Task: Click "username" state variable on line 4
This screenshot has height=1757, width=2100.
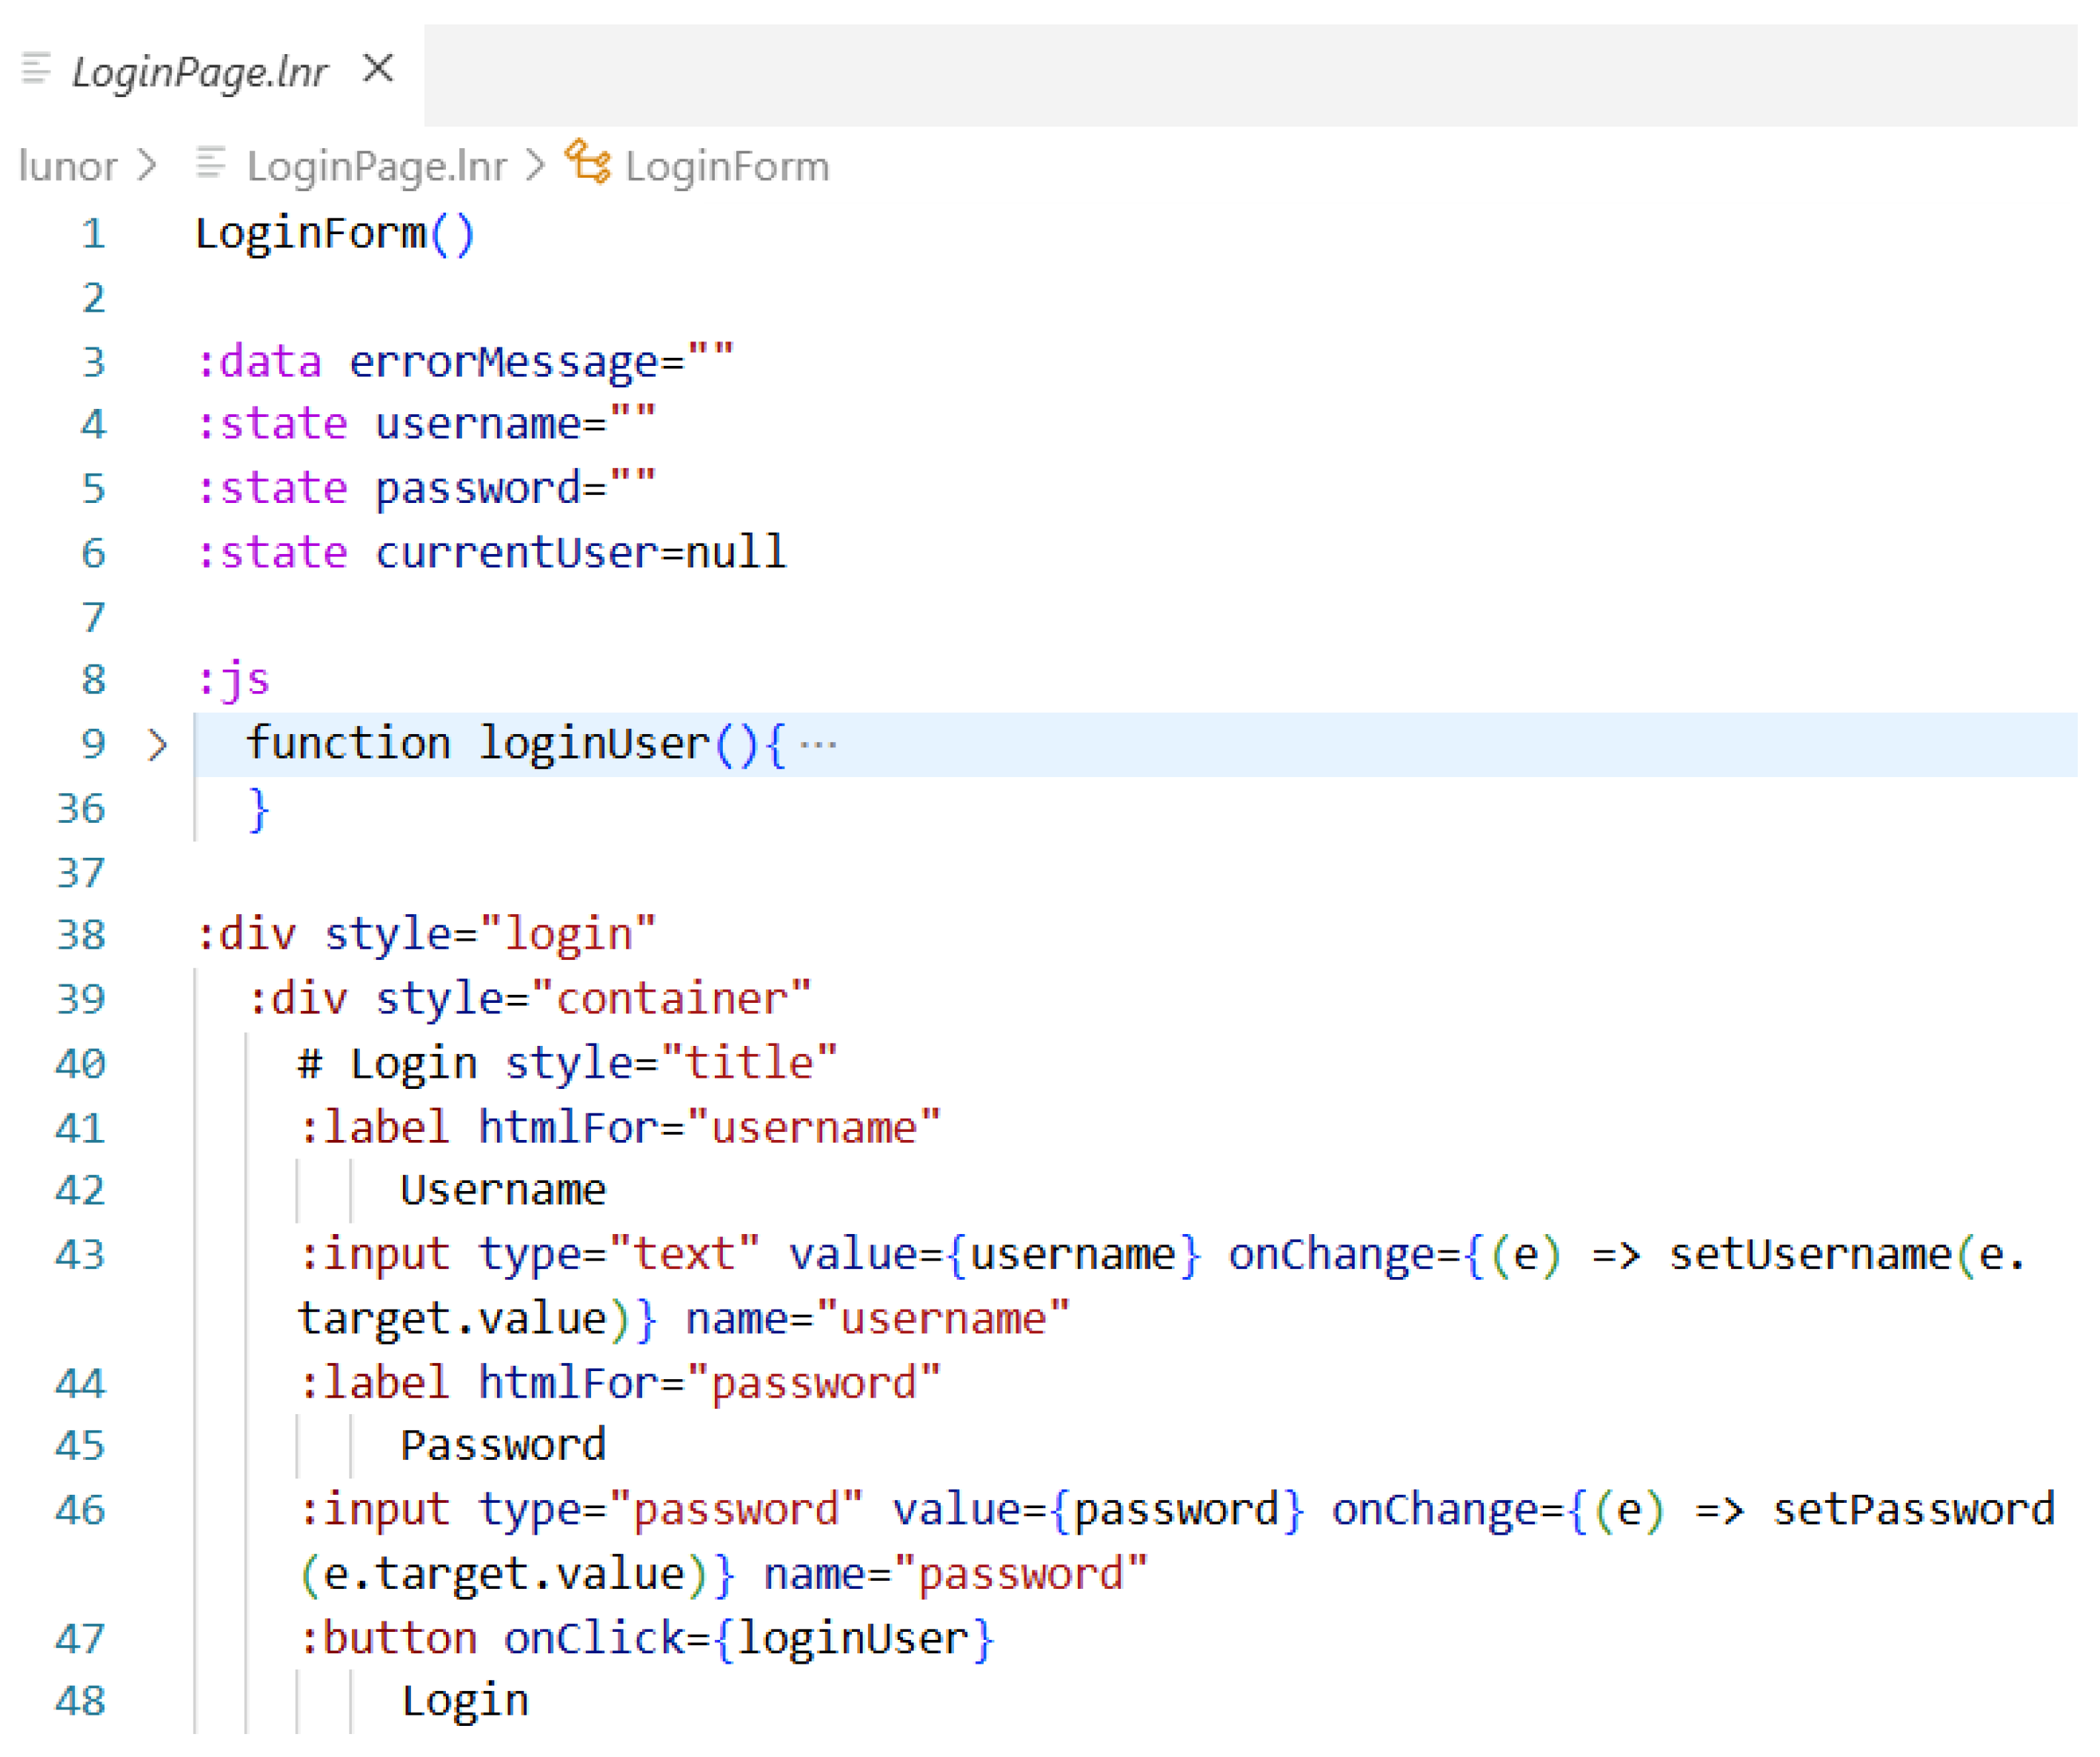Action: coord(478,424)
